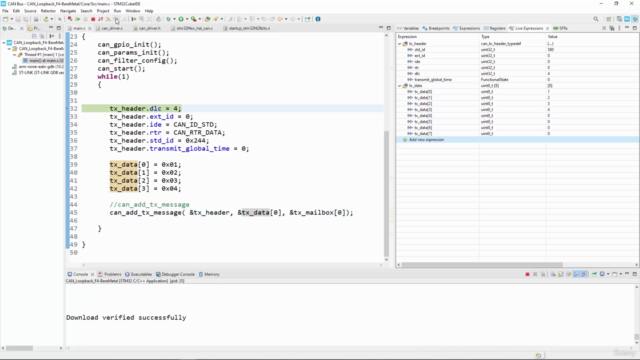This screenshot has height=360, width=640.
Task: Switch to the stm32f4xx_hal_can.c editor tab
Action: (192, 28)
